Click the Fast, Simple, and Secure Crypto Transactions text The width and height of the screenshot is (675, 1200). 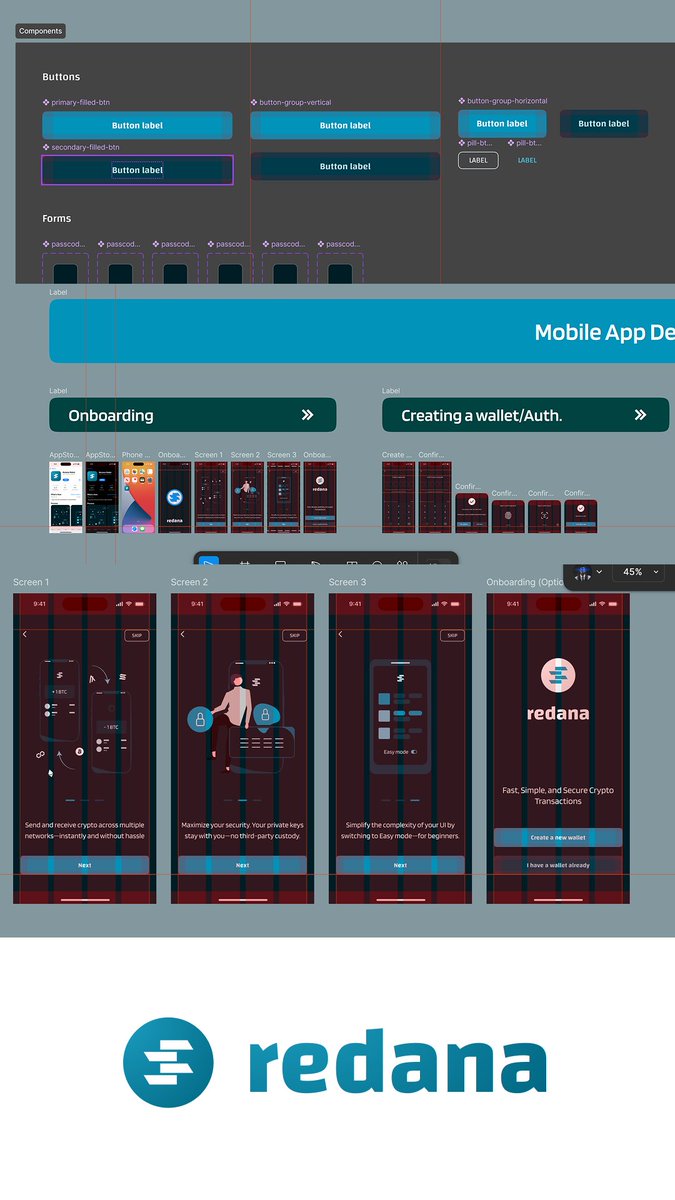pyautogui.click(x=558, y=795)
